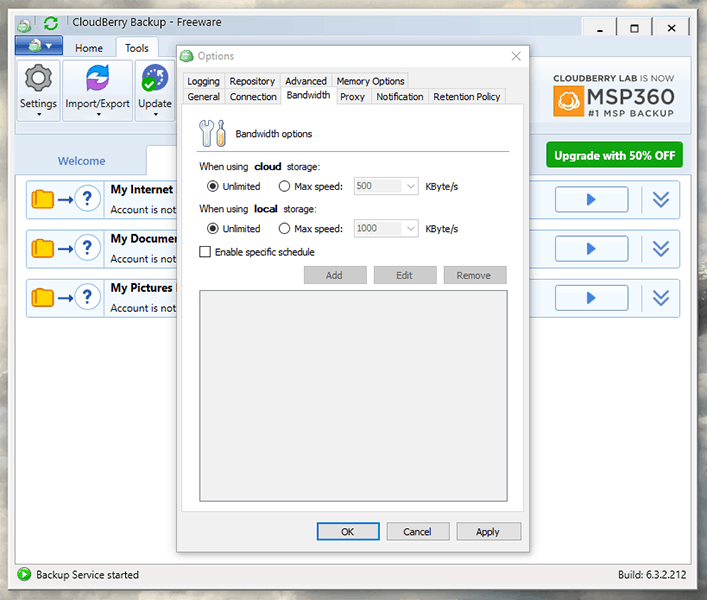The height and width of the screenshot is (600, 707).
Task: Click the CloudBerry app icon in title bar
Action: point(24,25)
